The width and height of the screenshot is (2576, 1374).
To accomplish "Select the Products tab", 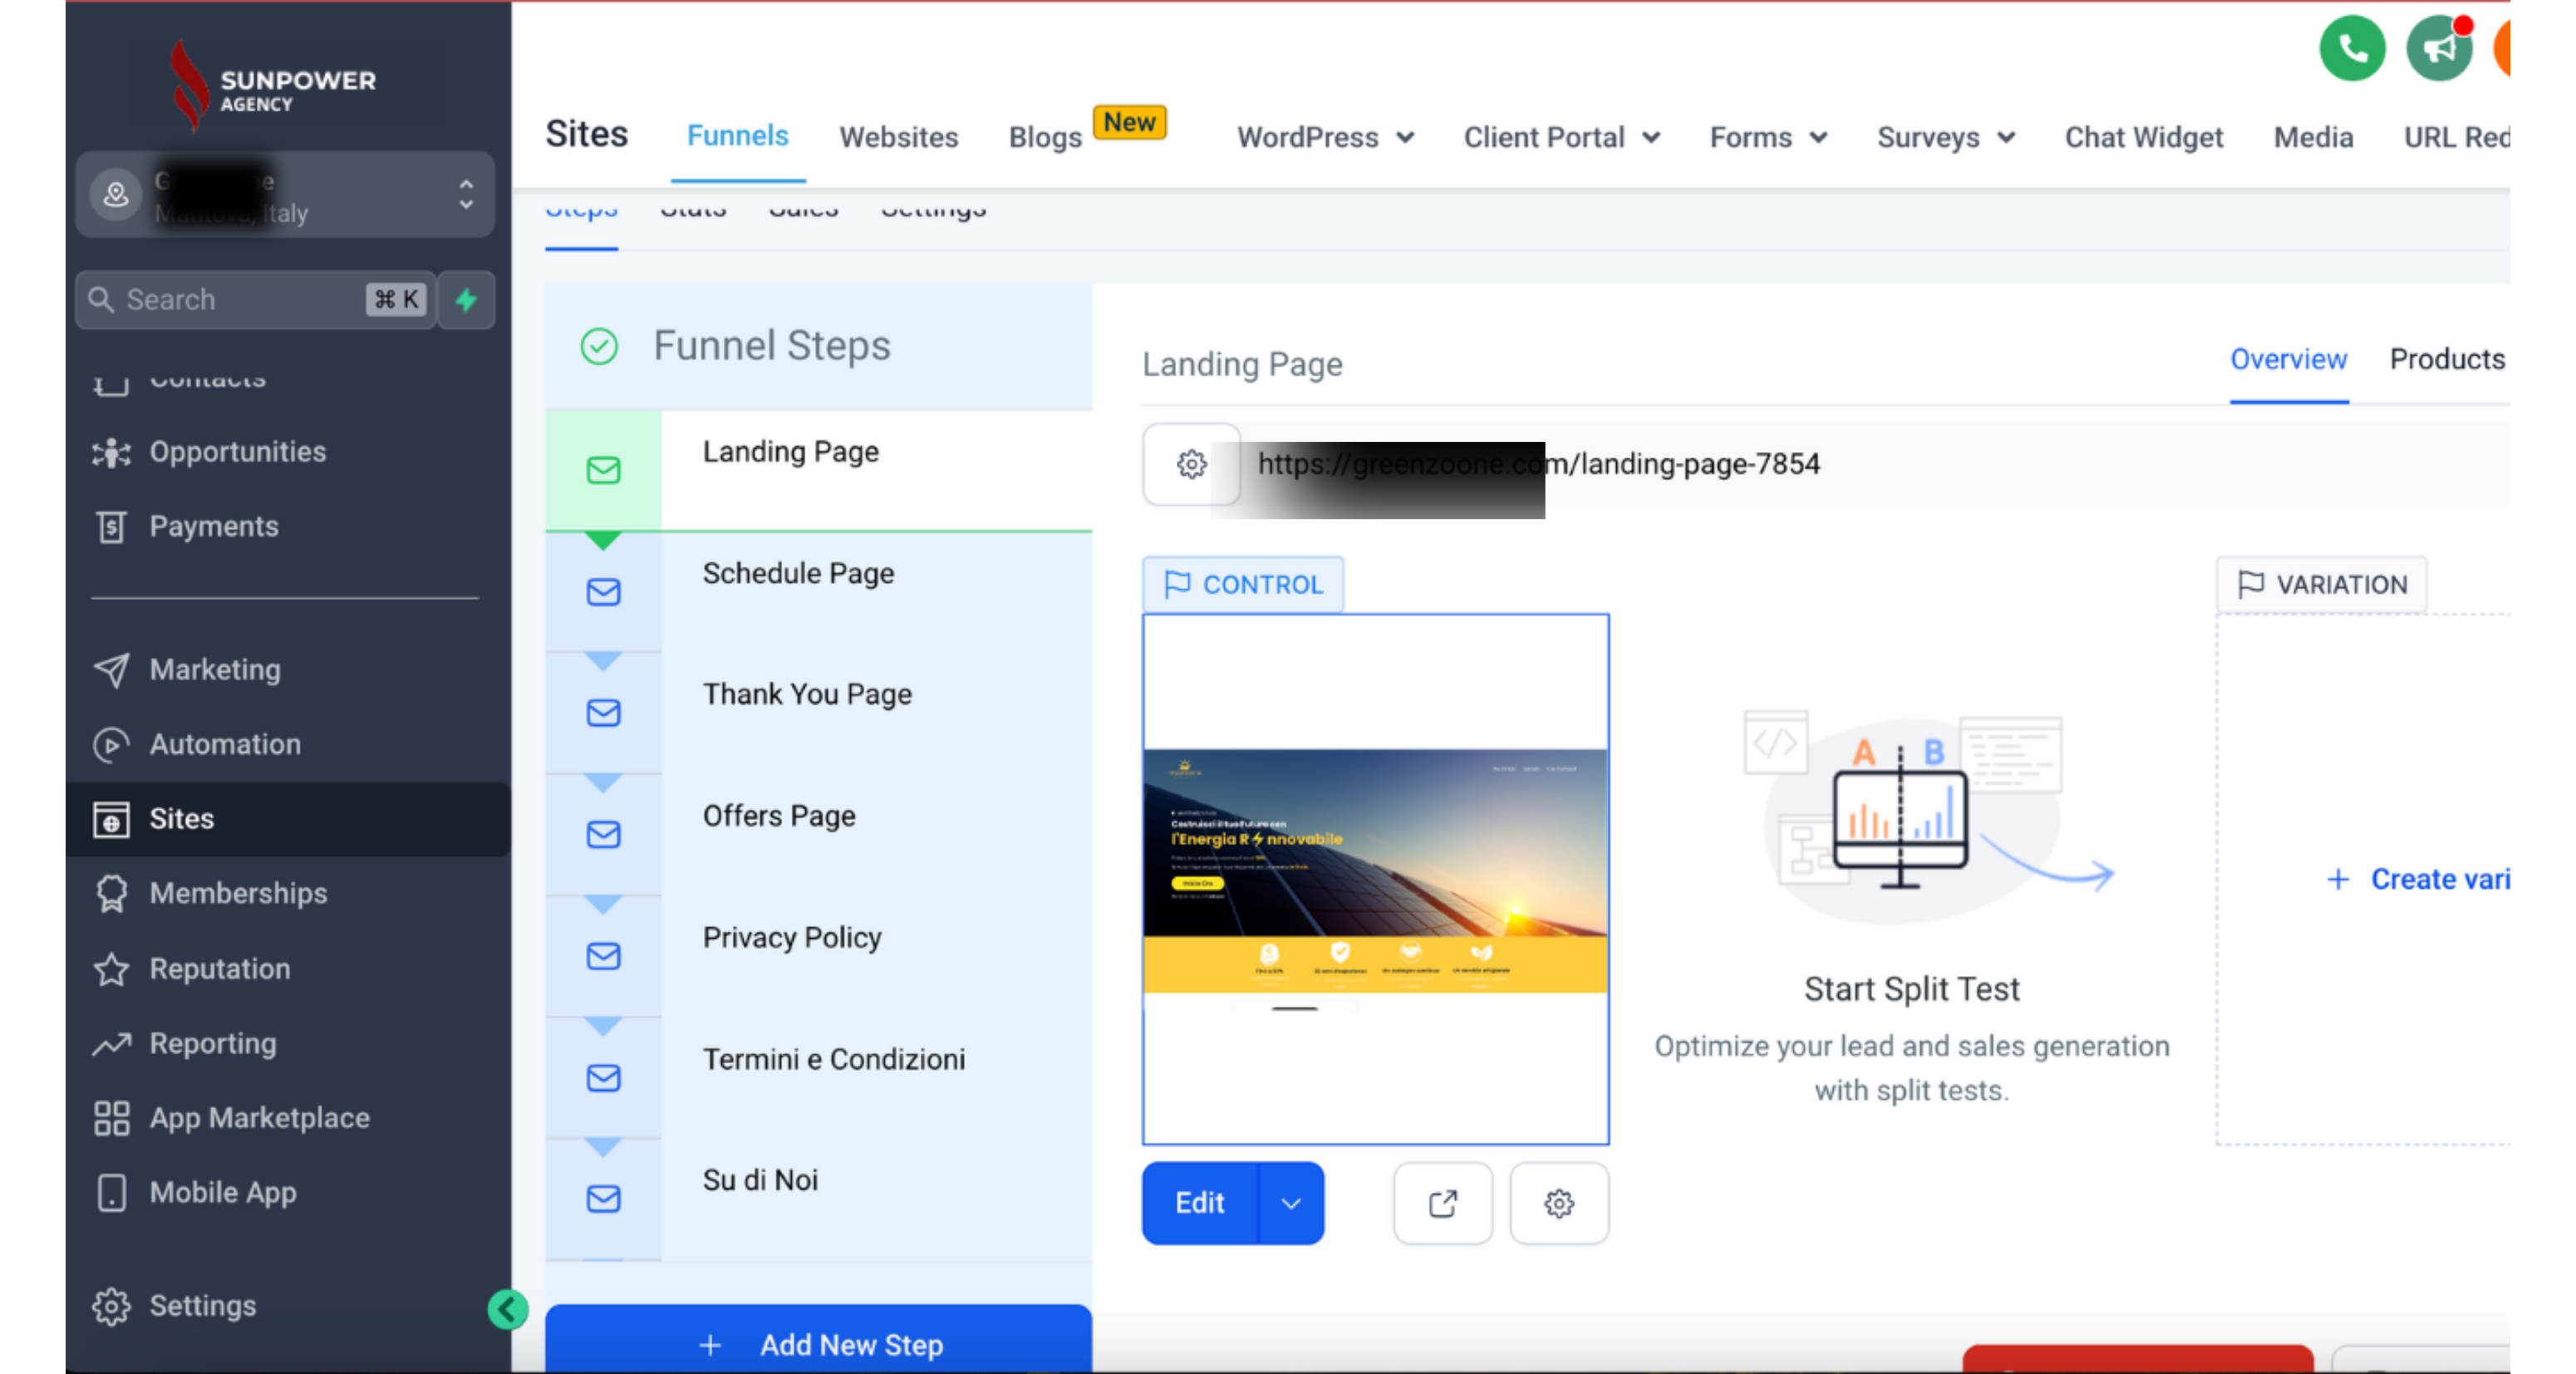I will tap(2447, 359).
